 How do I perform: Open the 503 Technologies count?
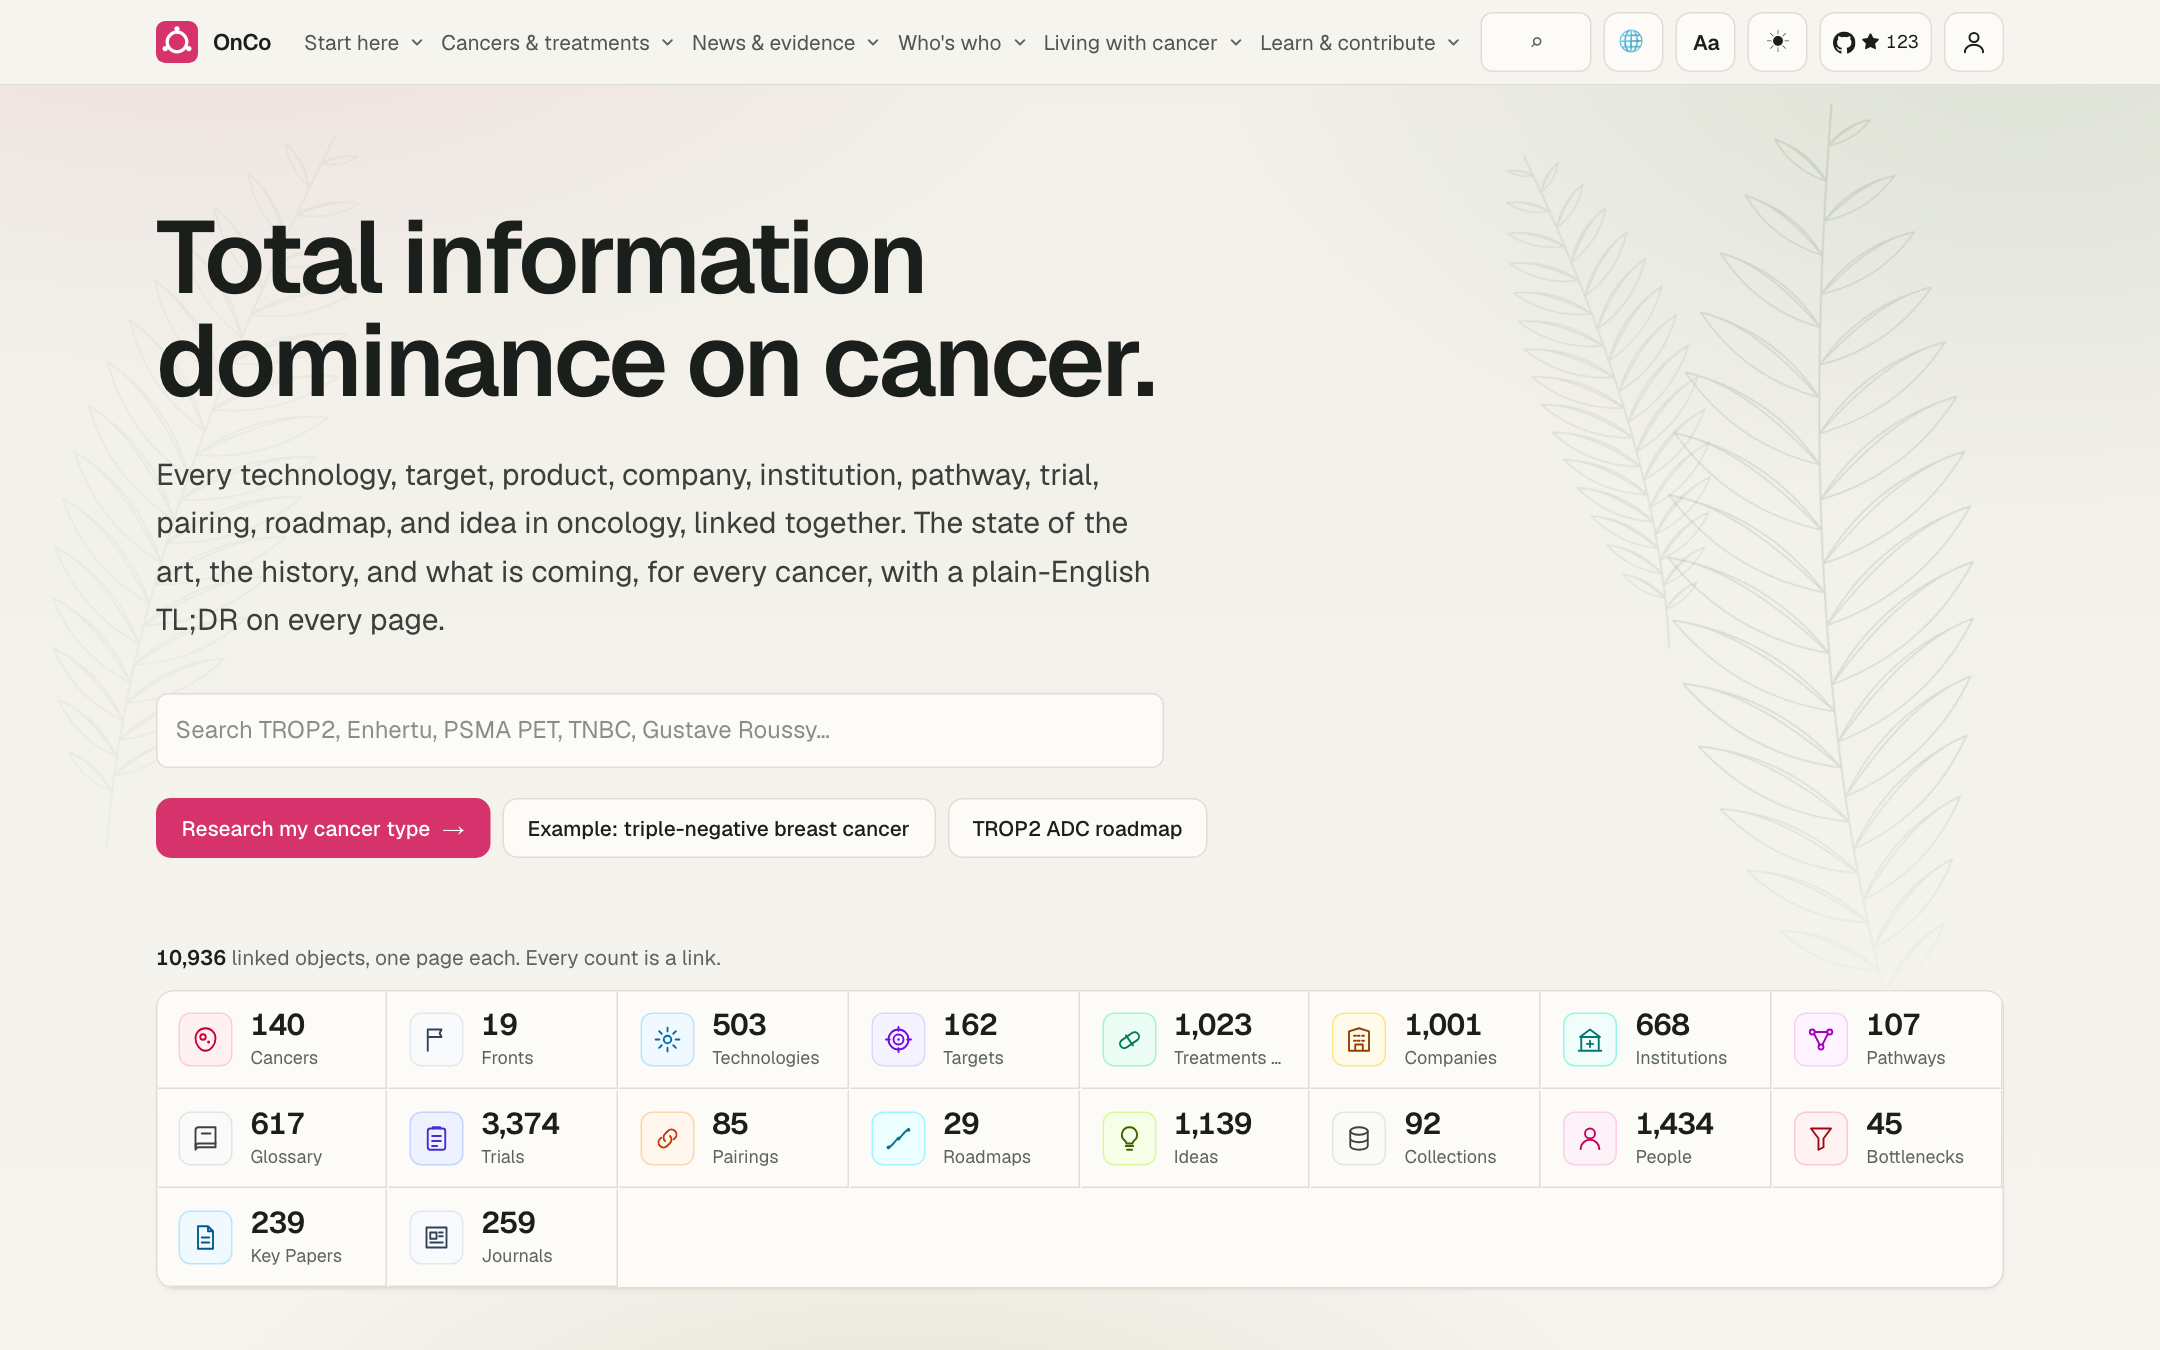tap(732, 1040)
